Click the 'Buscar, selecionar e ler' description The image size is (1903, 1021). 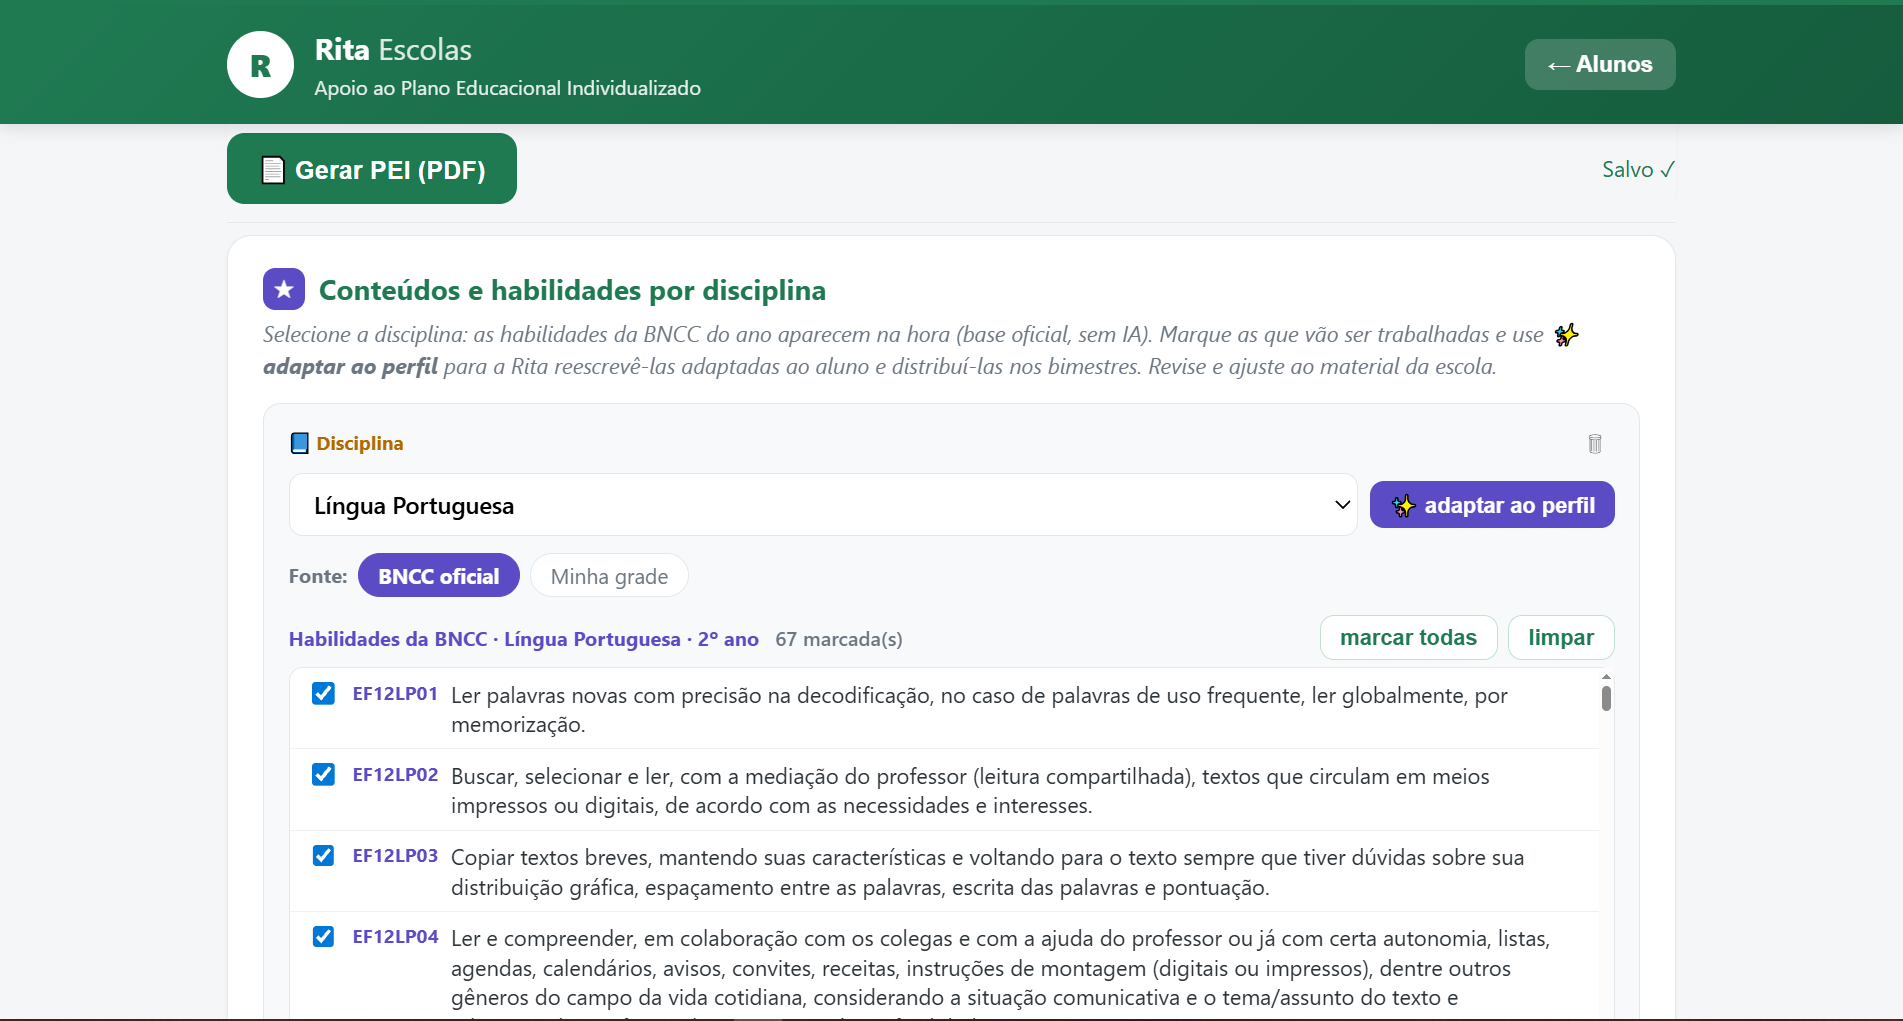(x=970, y=791)
